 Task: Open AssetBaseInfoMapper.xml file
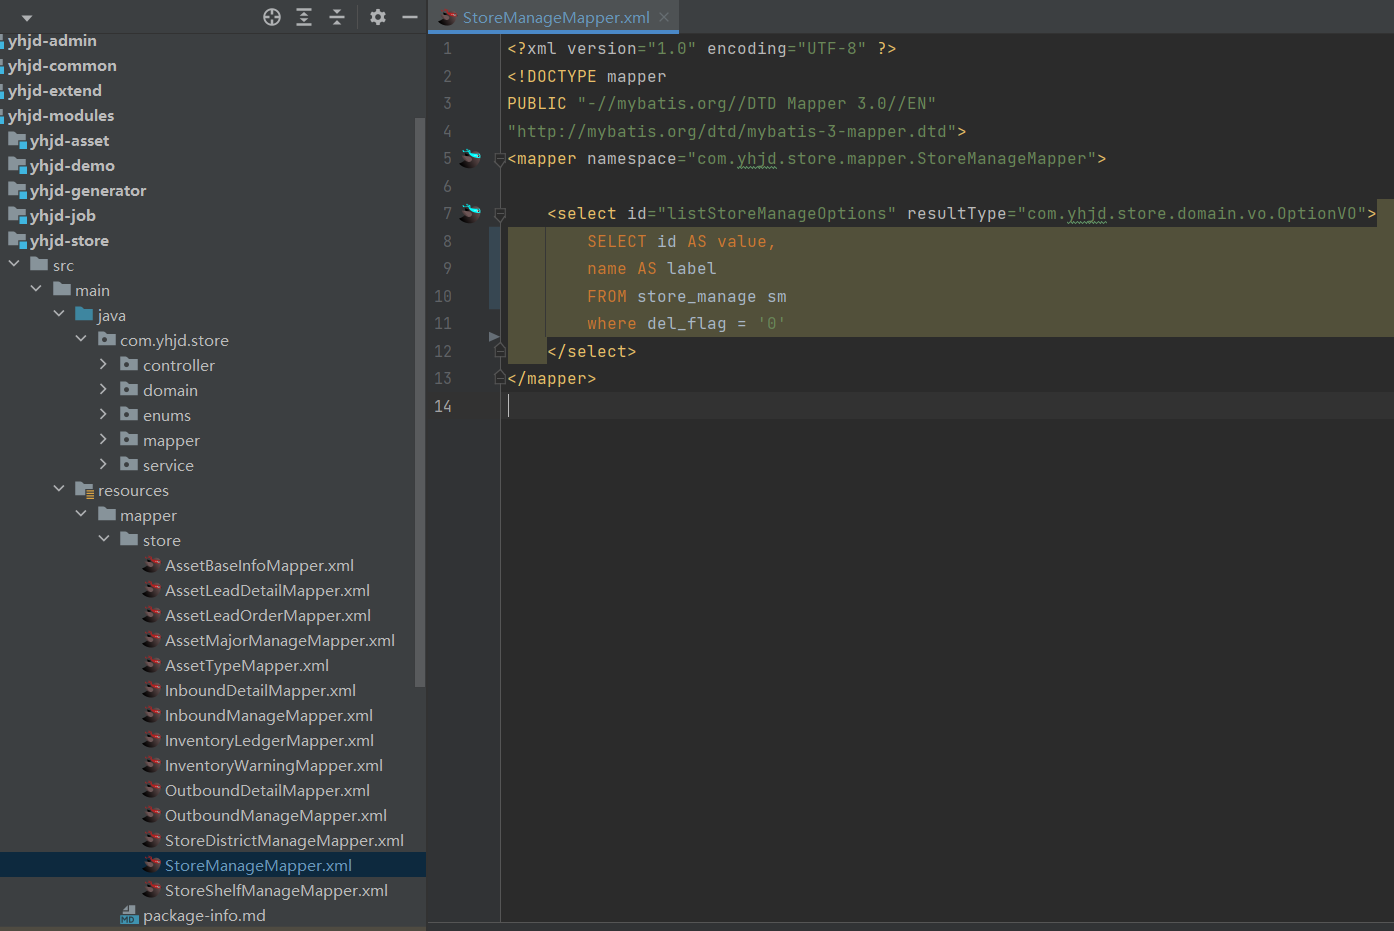[x=259, y=565]
